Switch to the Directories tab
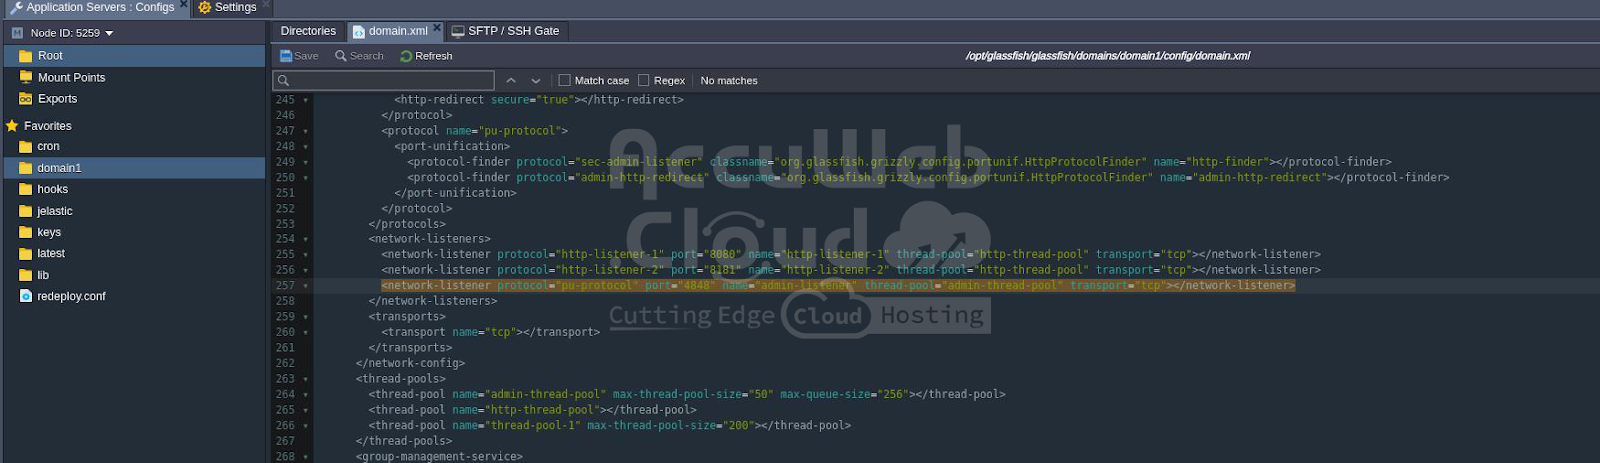 pos(308,31)
